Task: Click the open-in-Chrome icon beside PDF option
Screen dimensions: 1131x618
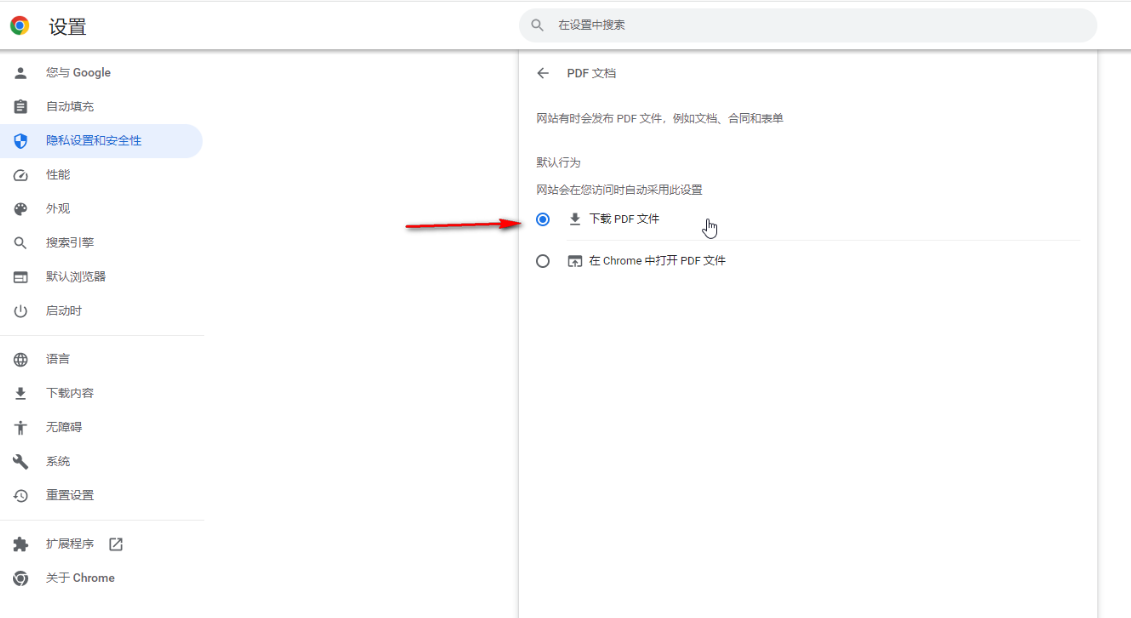Action: coord(575,261)
